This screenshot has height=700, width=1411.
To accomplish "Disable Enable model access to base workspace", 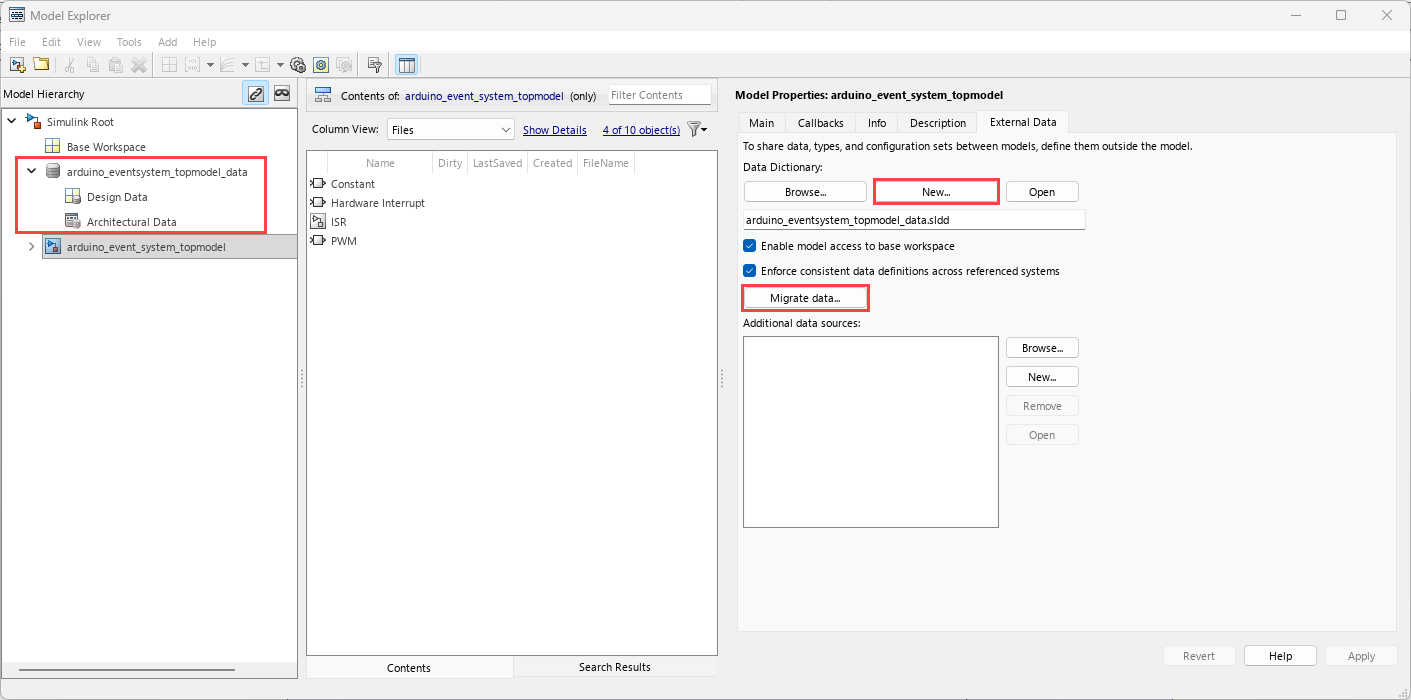I will coord(749,245).
